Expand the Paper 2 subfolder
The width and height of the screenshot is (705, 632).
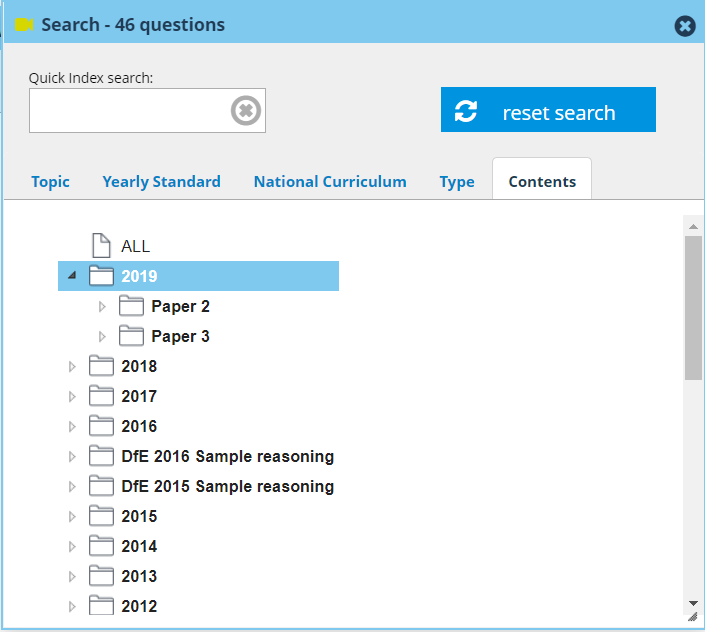tap(101, 306)
